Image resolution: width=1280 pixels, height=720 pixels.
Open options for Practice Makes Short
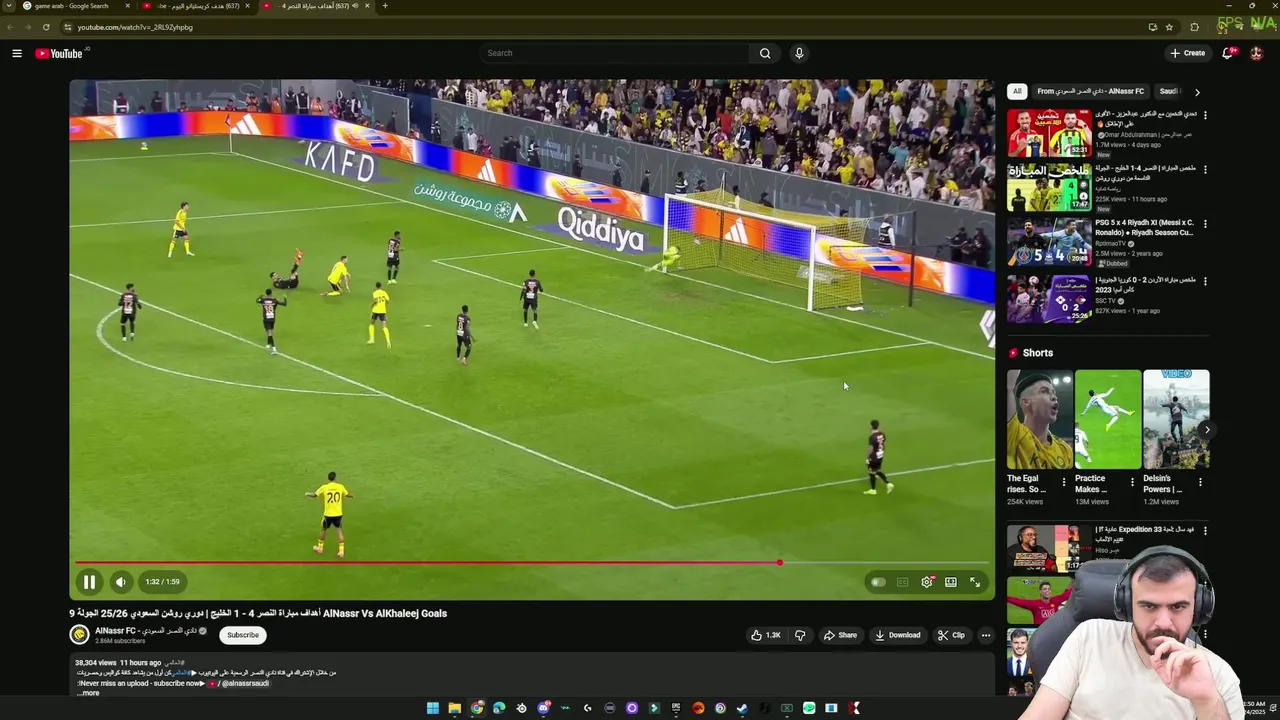point(1132,482)
